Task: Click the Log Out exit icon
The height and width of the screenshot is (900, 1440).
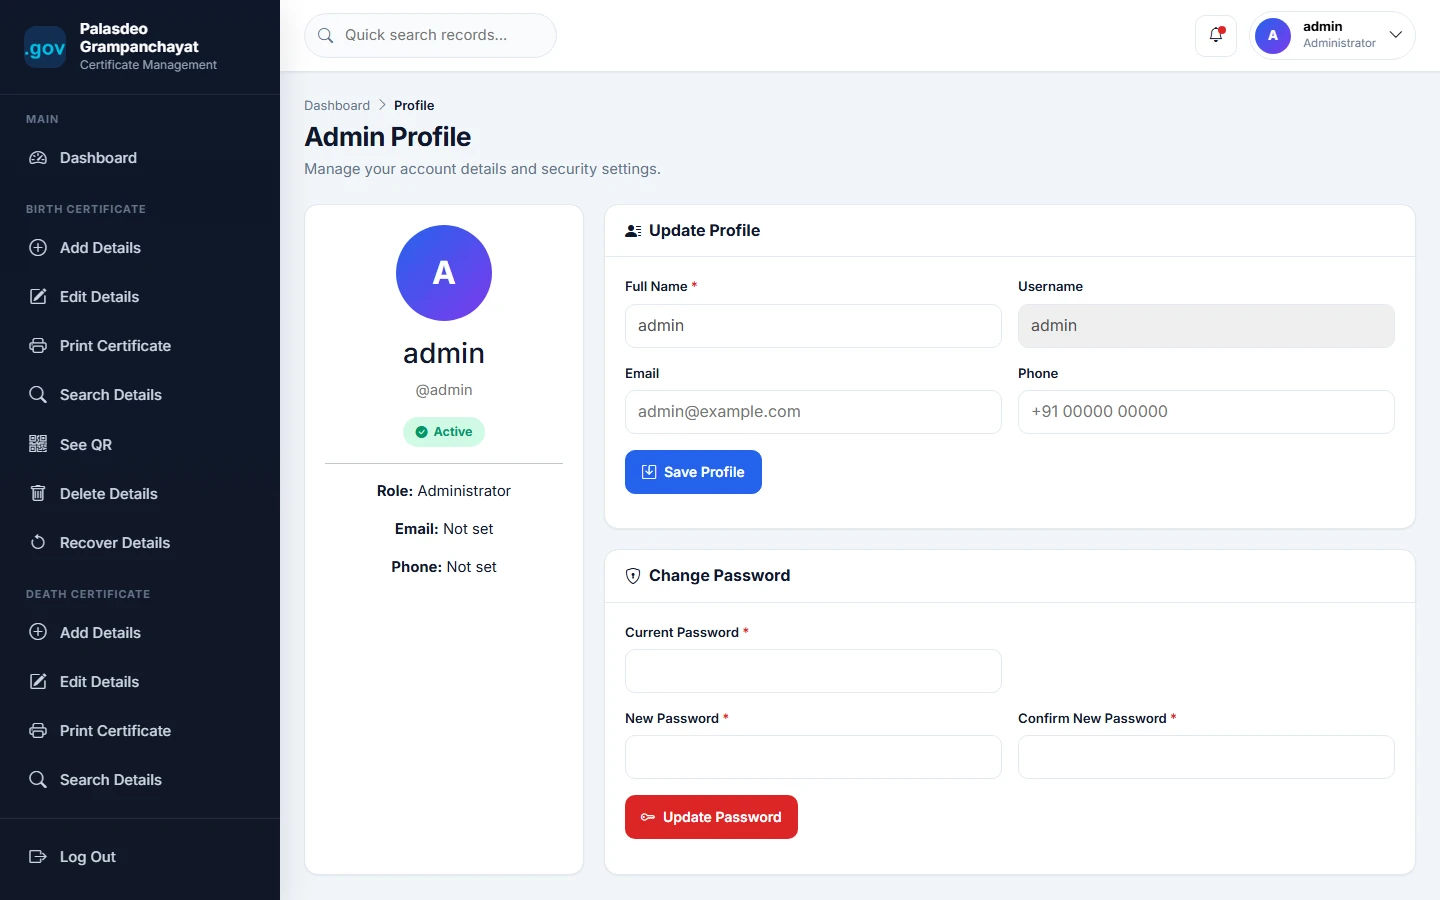Action: coord(38,856)
